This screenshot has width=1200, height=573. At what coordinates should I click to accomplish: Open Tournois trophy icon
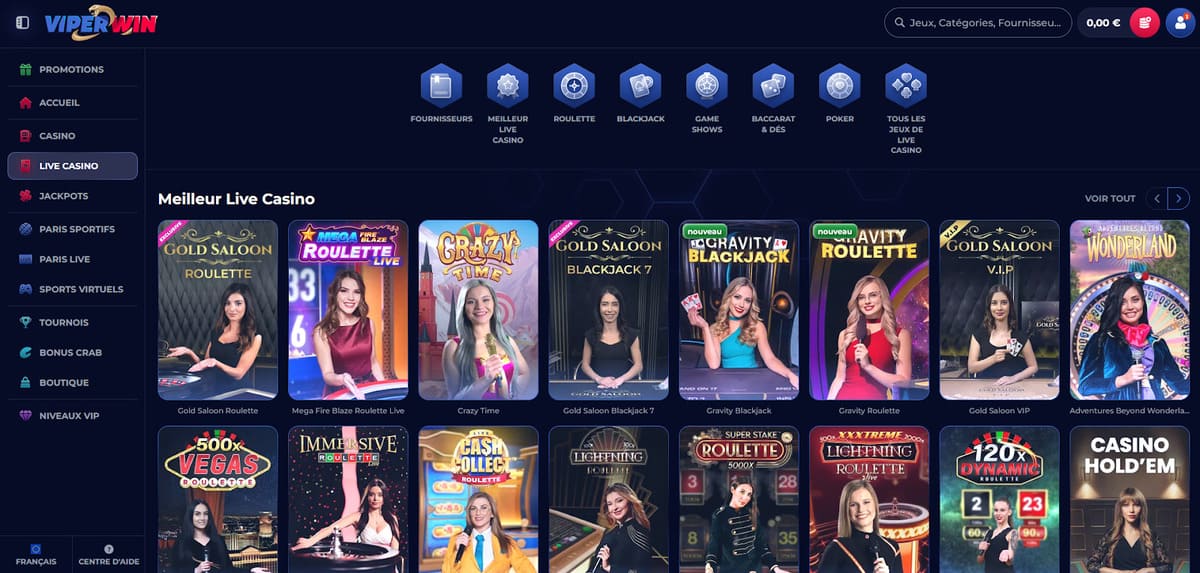pos(26,323)
